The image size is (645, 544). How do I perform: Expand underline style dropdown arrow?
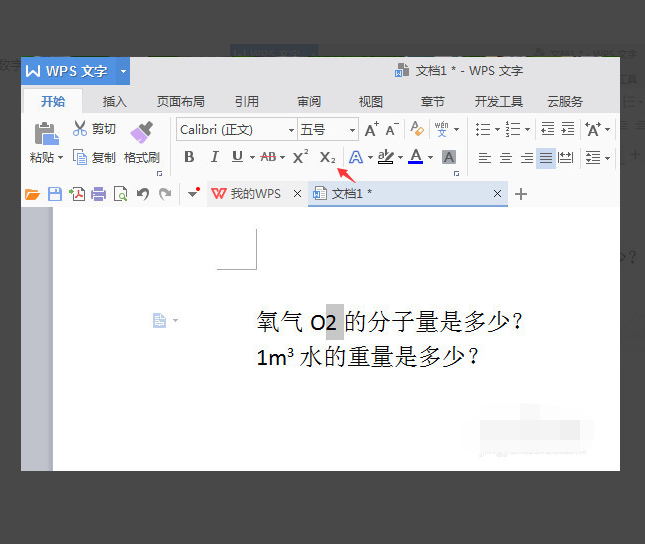252,157
